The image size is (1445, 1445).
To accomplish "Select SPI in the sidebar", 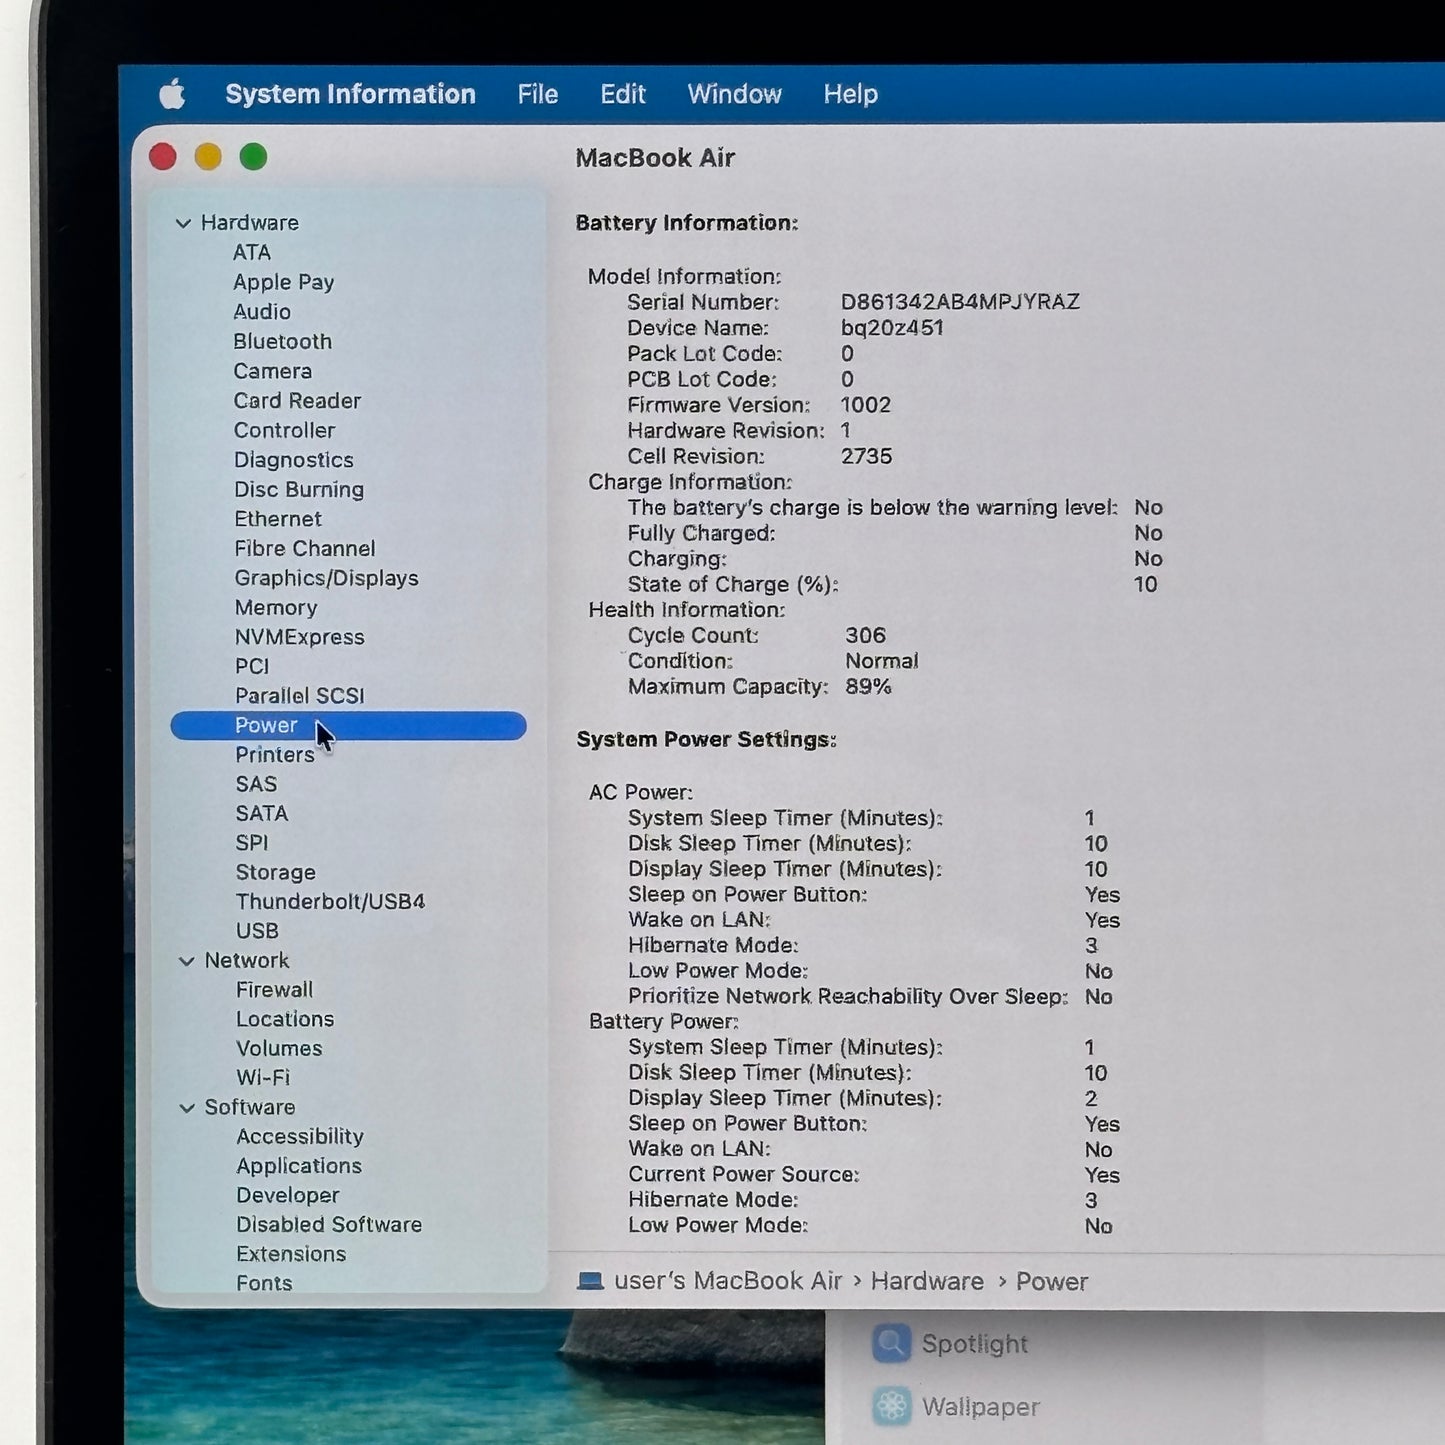I will (252, 843).
